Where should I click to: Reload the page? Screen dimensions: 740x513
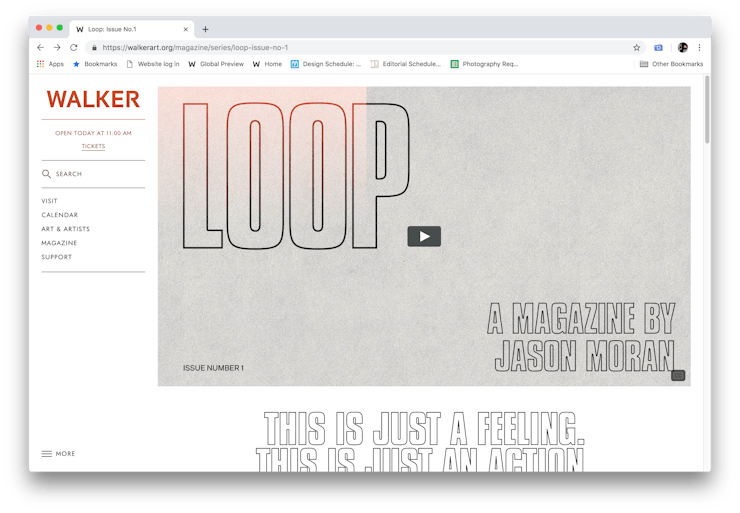point(73,47)
